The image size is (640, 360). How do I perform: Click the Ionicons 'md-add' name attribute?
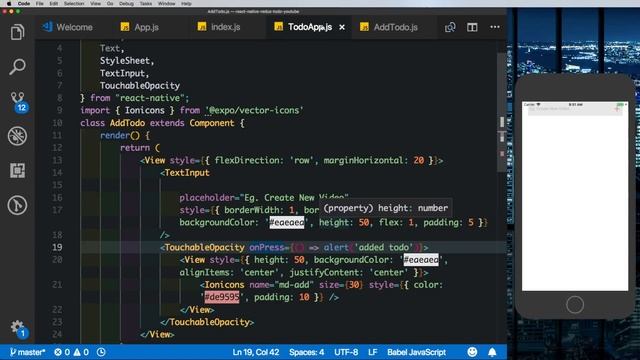(282, 284)
